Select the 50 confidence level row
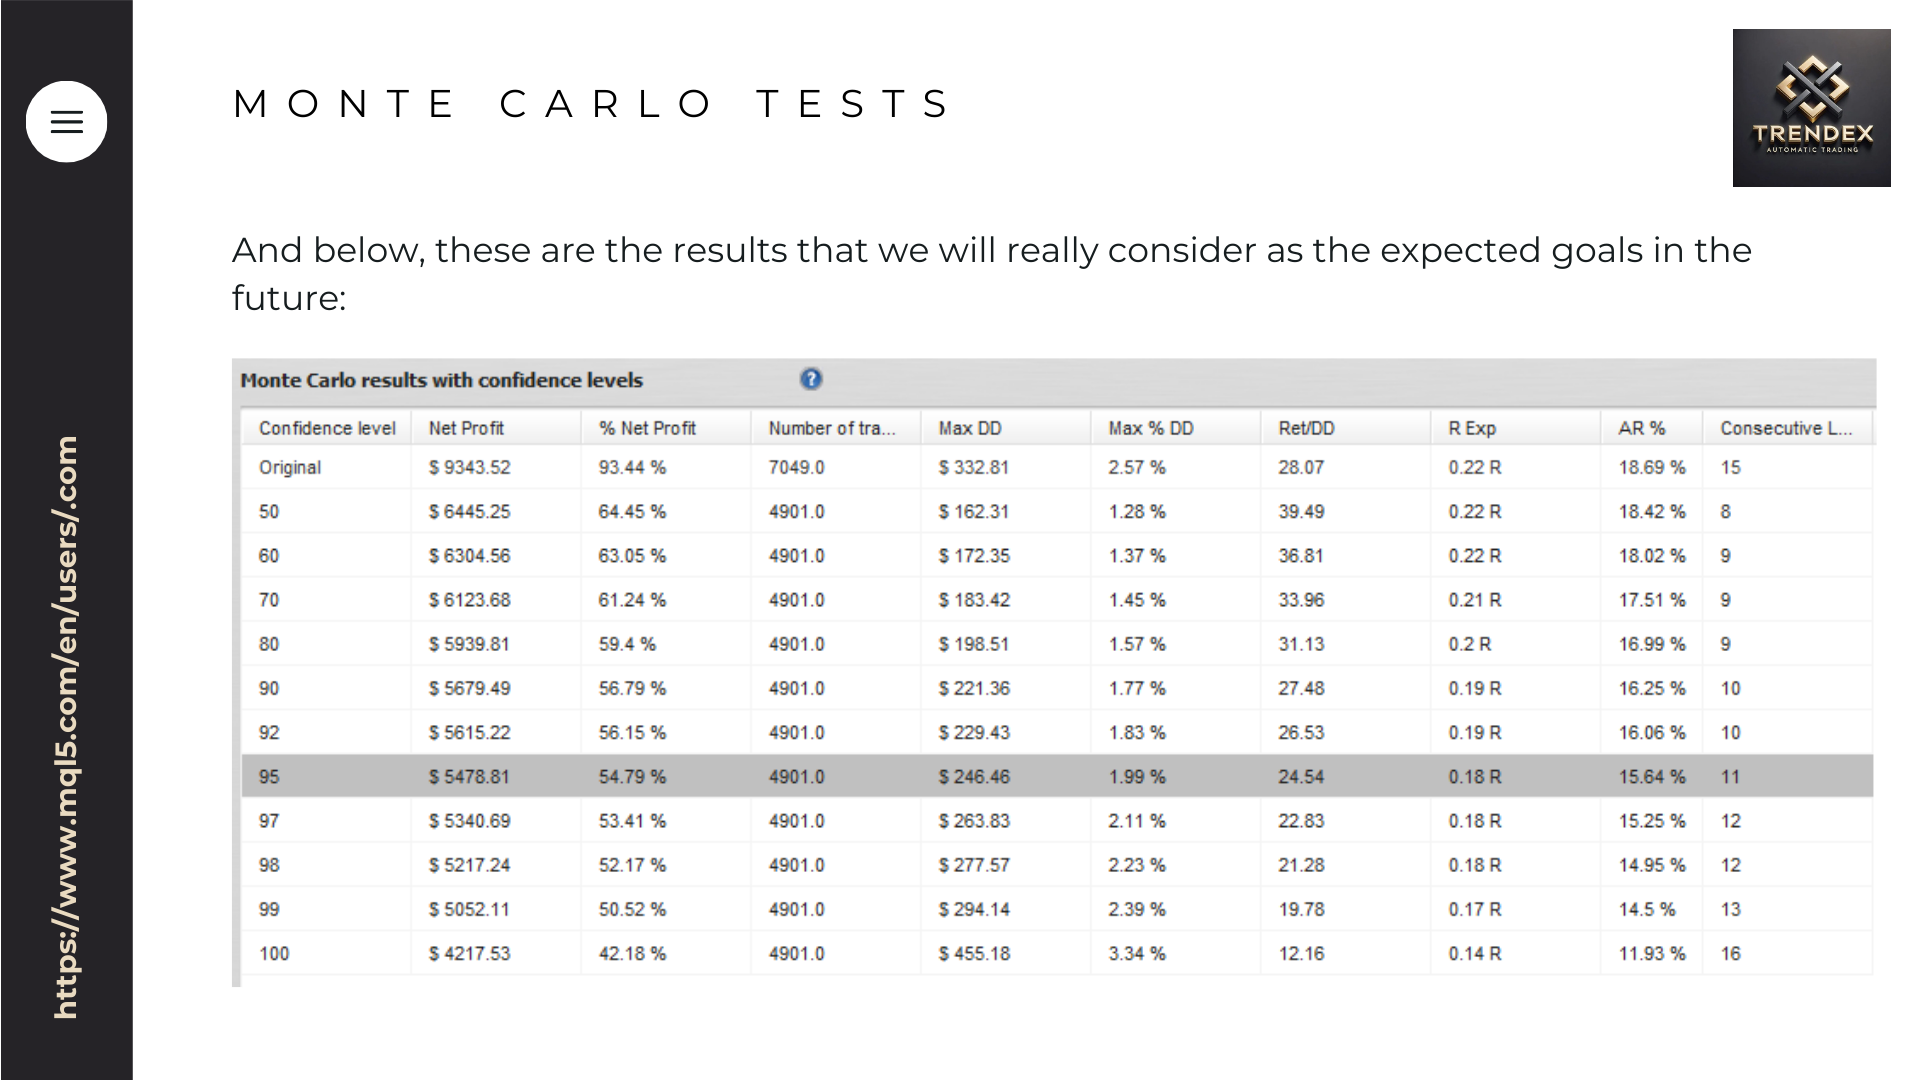 coord(1057,511)
